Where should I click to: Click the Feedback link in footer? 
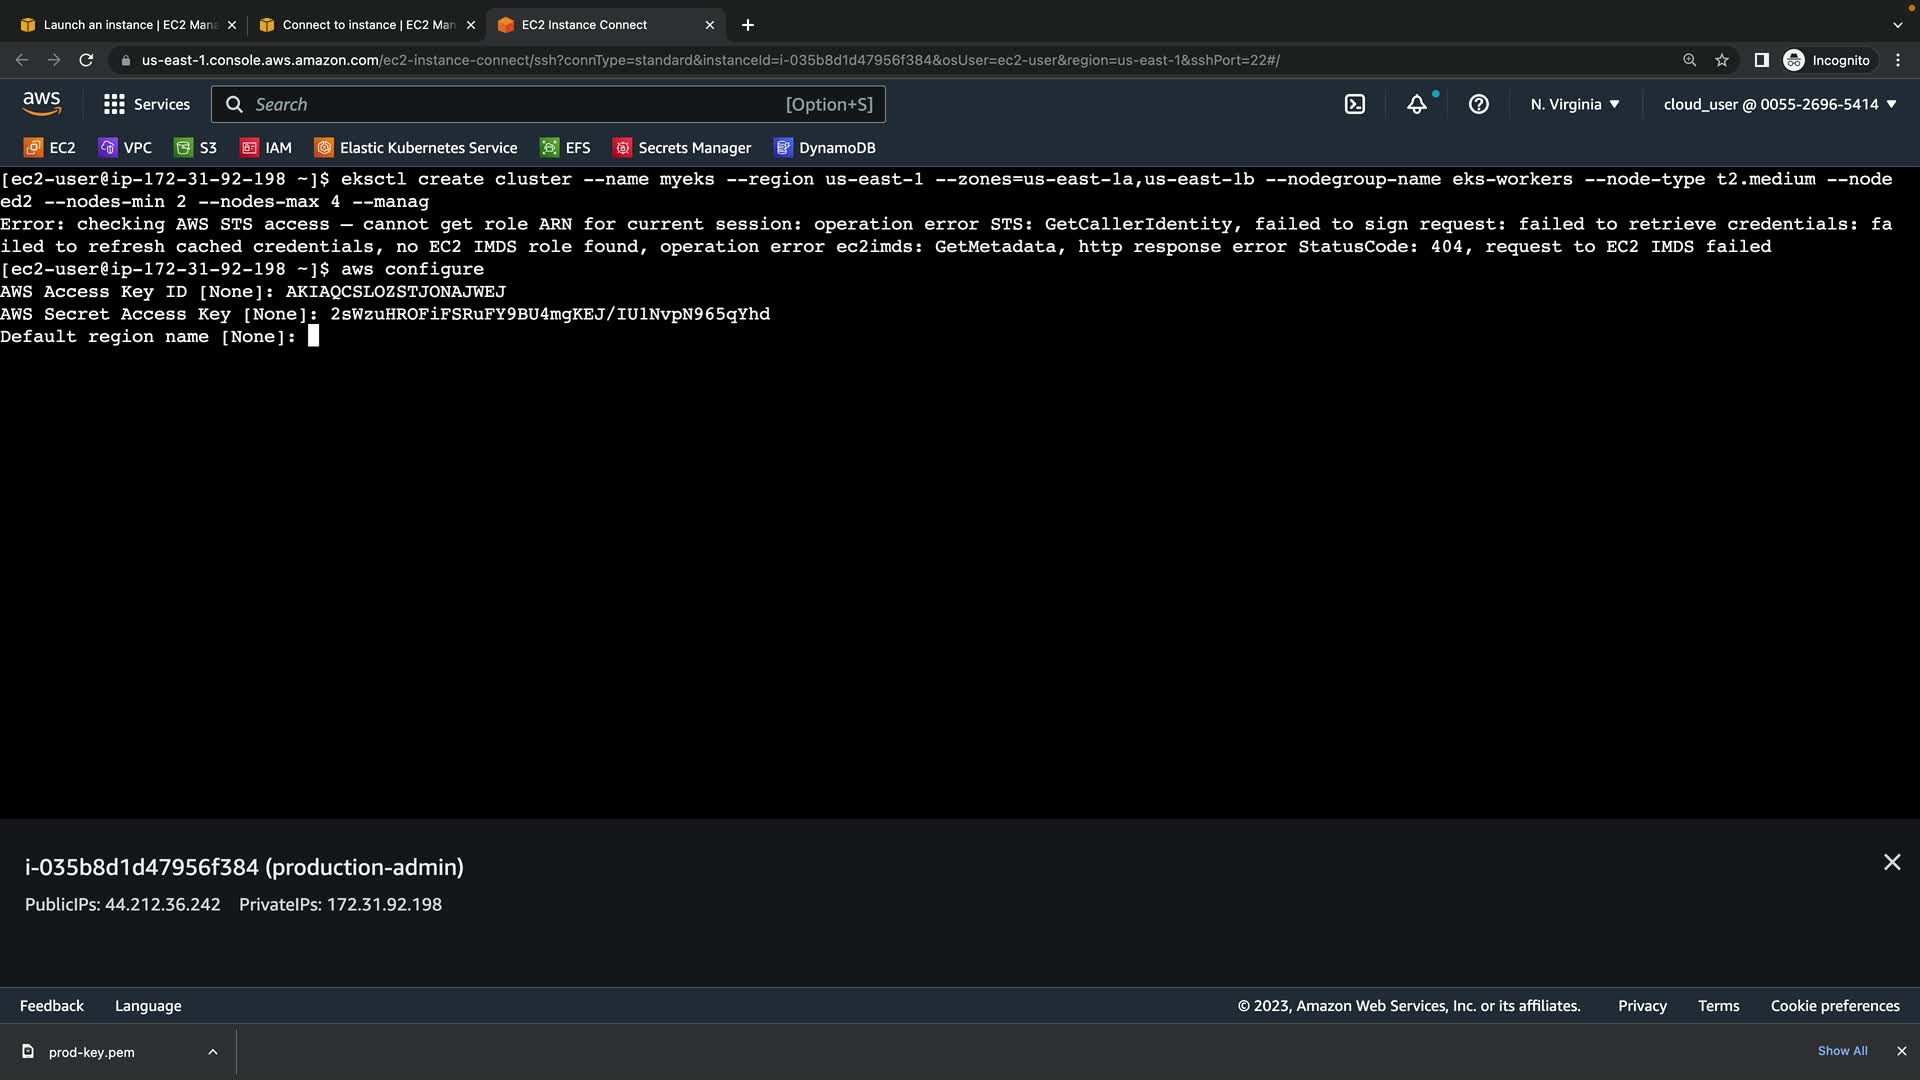pos(52,1006)
